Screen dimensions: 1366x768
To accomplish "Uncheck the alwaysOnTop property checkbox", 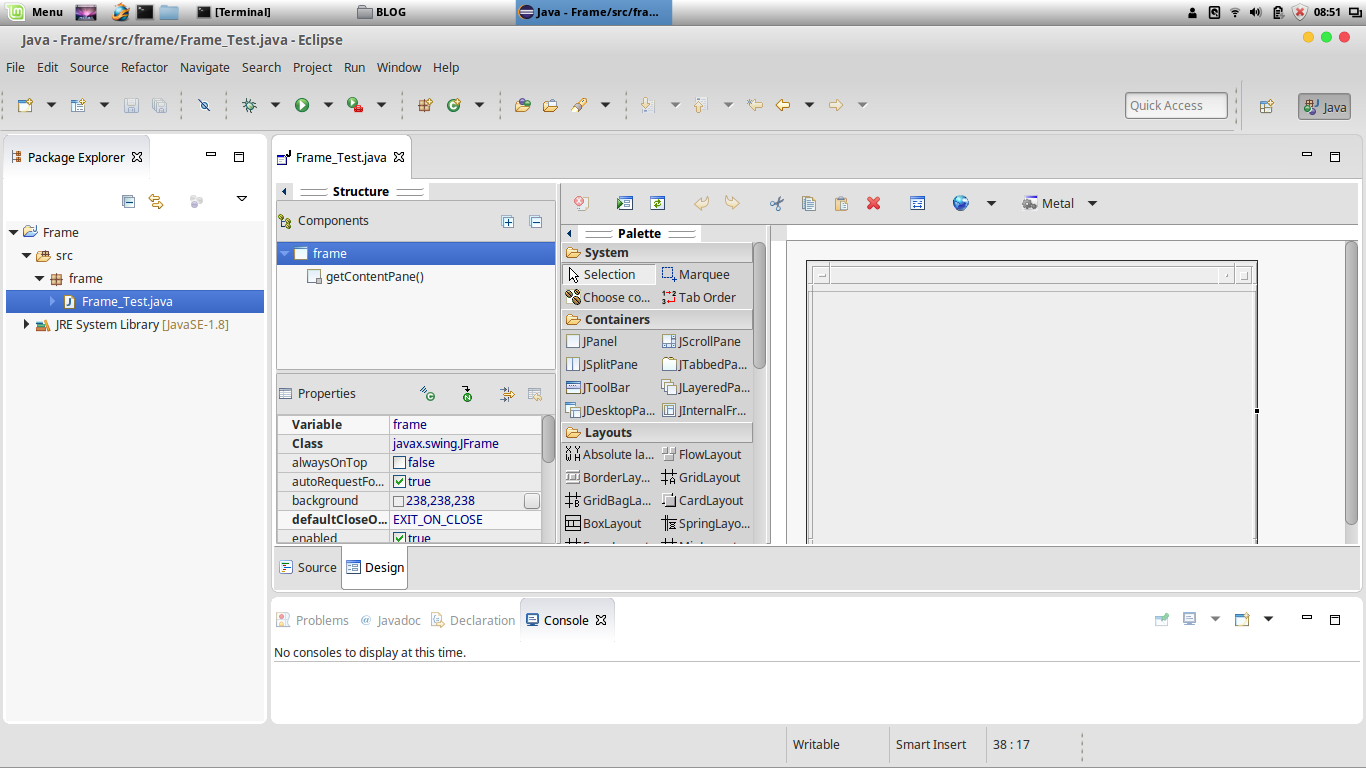I will 398,462.
